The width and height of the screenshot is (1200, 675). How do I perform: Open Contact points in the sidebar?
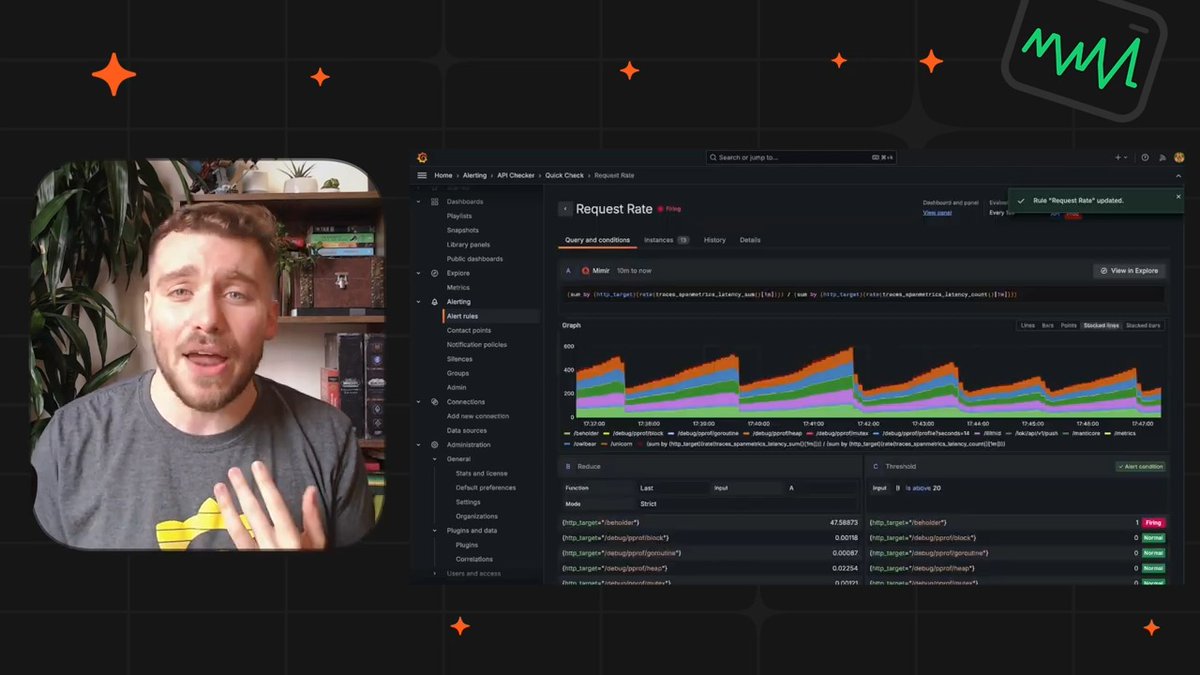point(469,330)
